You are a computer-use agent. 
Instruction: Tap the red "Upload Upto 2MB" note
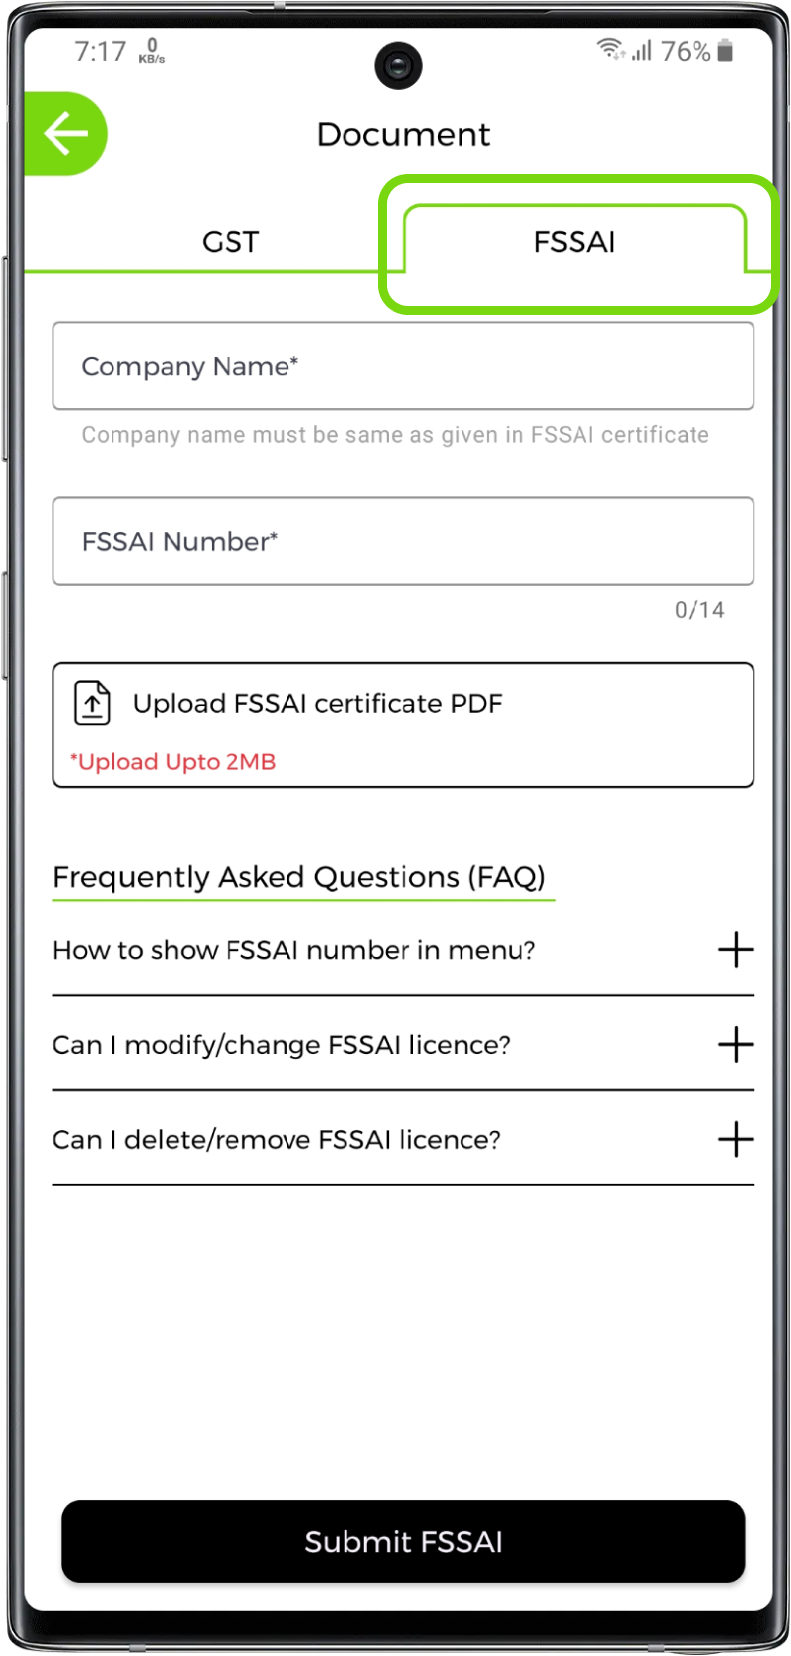(173, 762)
